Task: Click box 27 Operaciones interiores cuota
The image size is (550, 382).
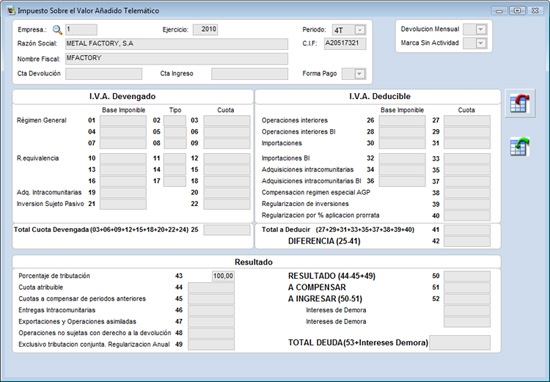Action: [x=467, y=121]
